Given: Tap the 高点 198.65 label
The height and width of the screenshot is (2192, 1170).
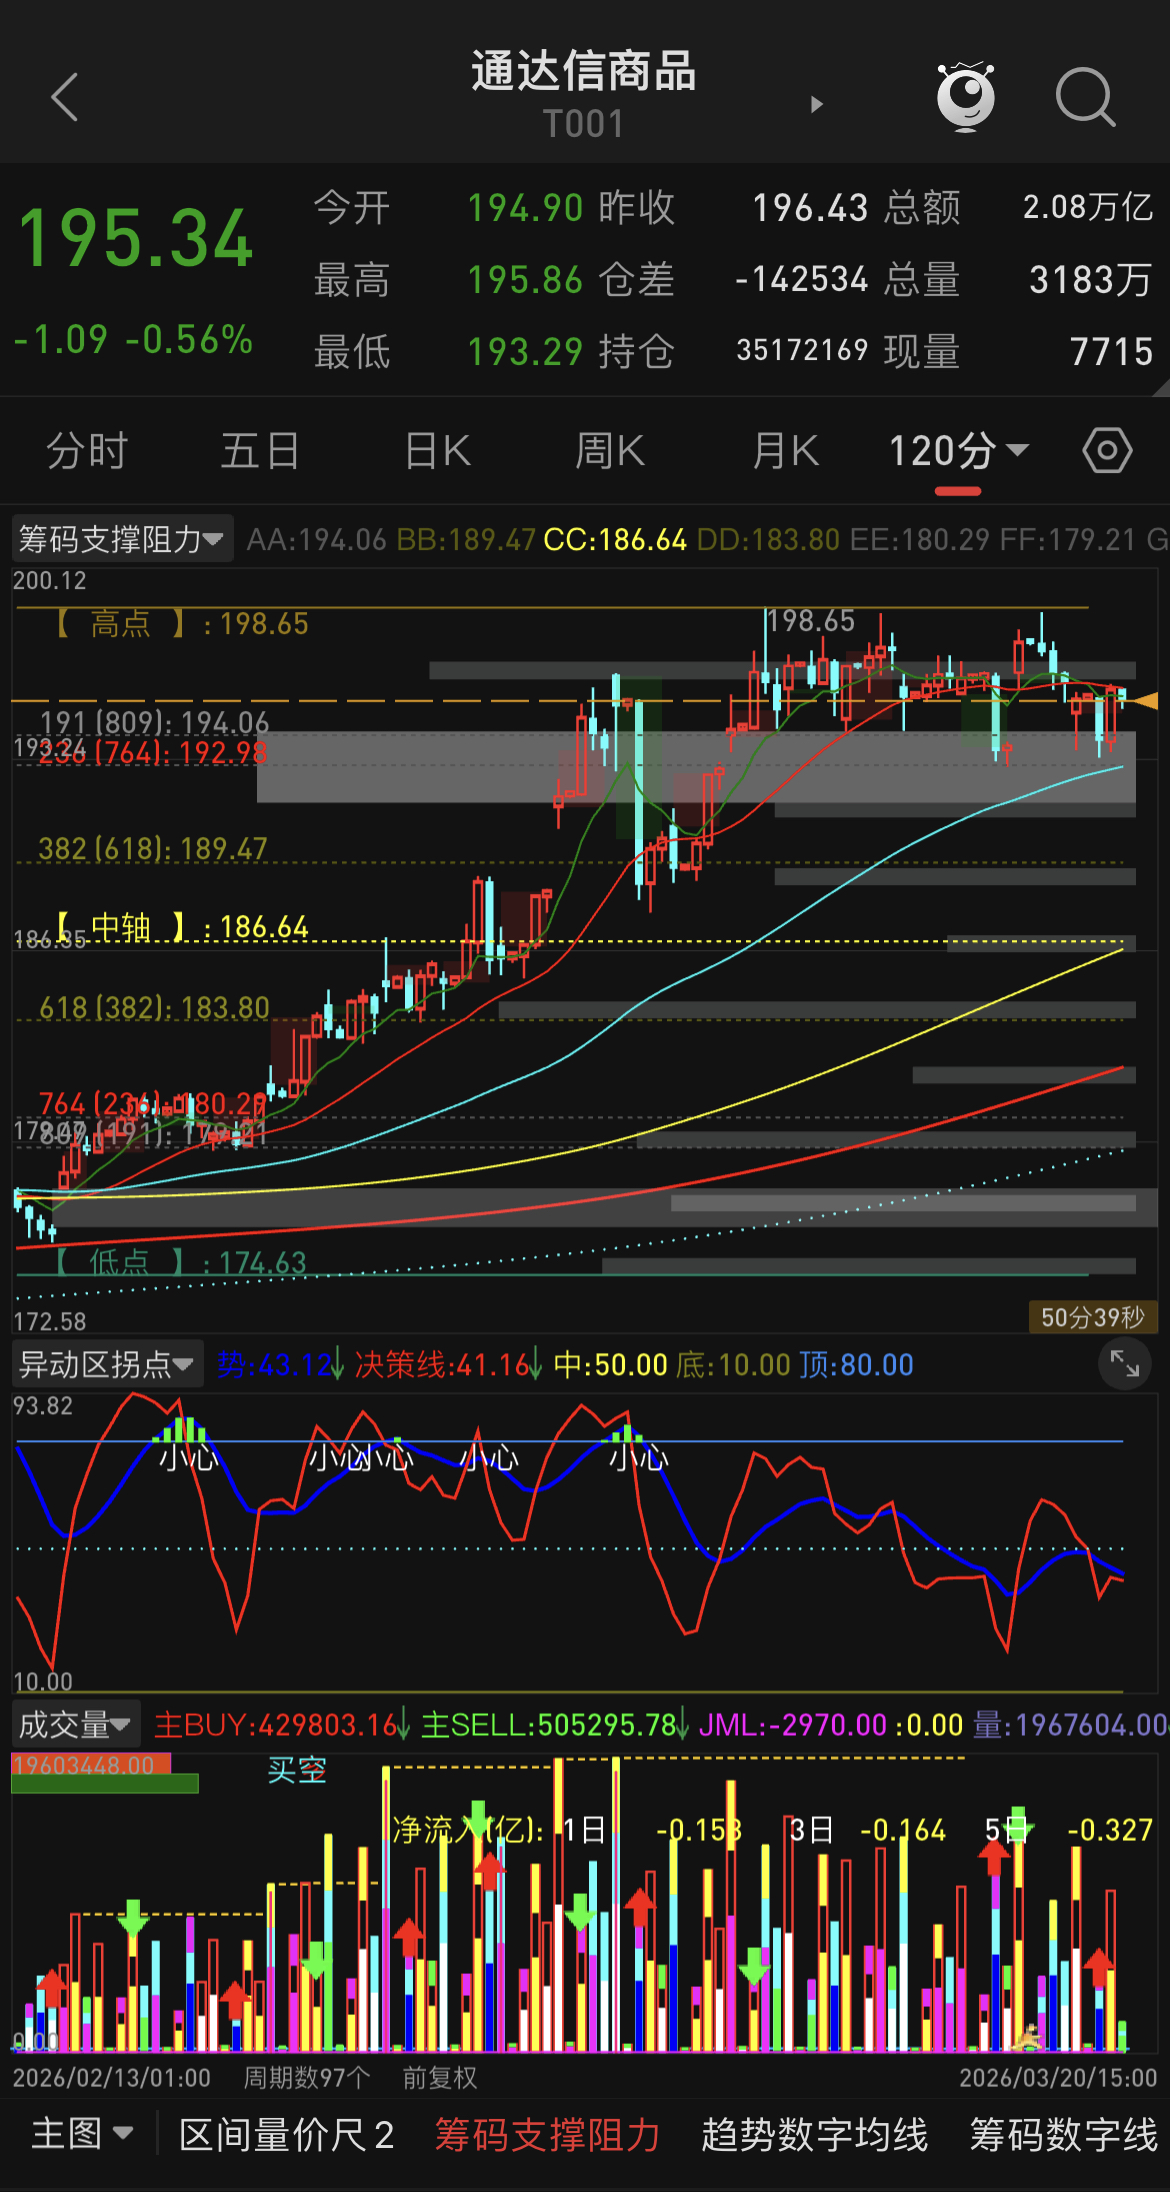Looking at the screenshot, I should (181, 624).
